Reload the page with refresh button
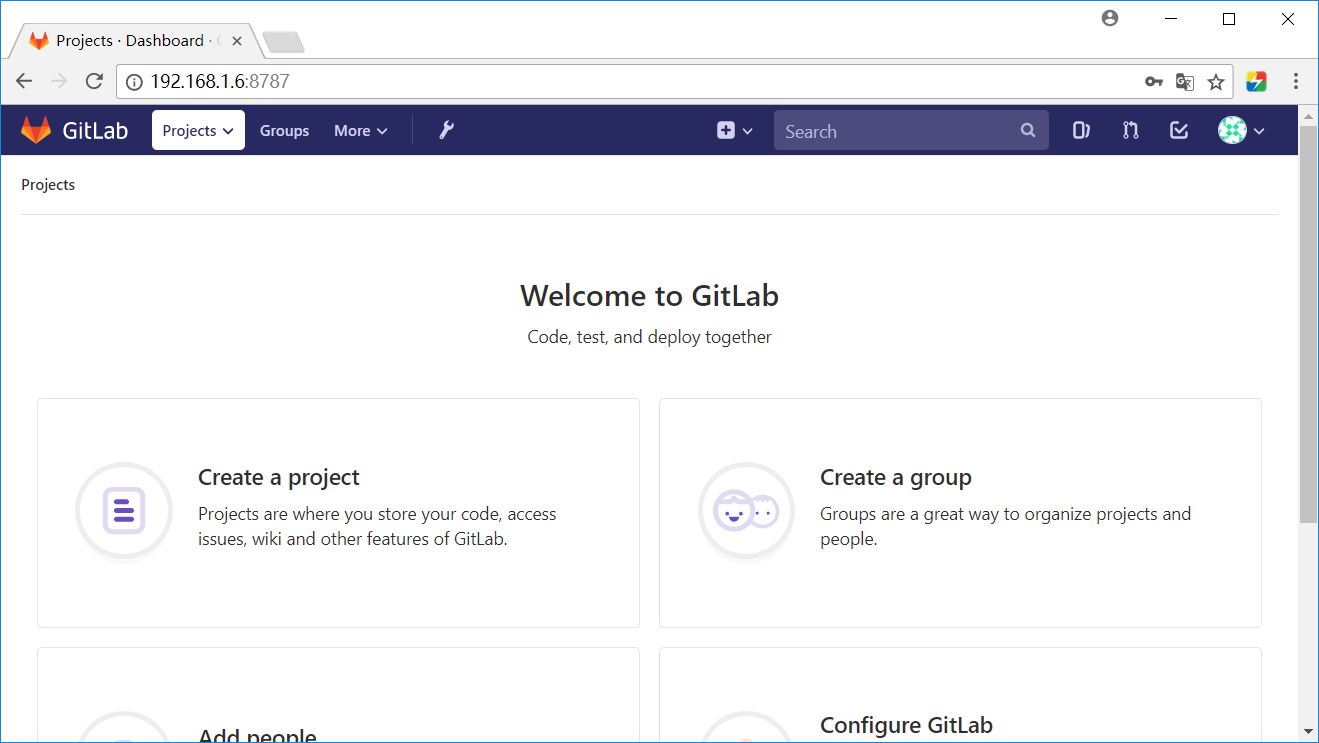The height and width of the screenshot is (743, 1319). pos(94,82)
